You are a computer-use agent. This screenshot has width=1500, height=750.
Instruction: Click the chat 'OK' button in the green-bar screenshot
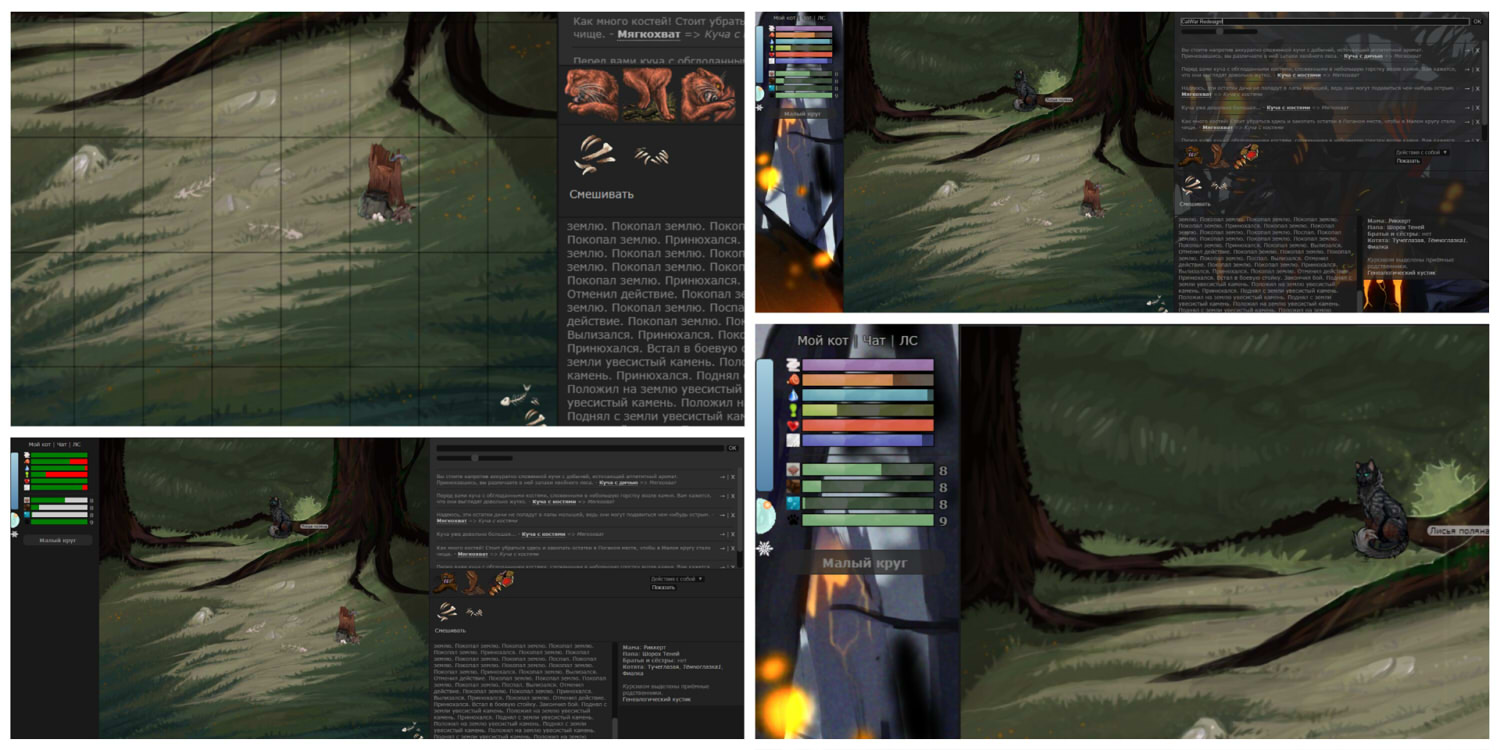(x=732, y=448)
